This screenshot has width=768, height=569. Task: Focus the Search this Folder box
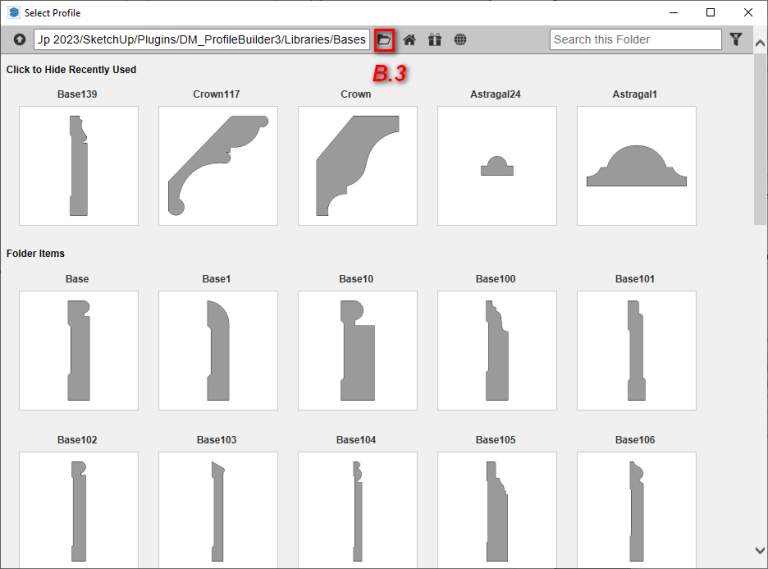(636, 40)
